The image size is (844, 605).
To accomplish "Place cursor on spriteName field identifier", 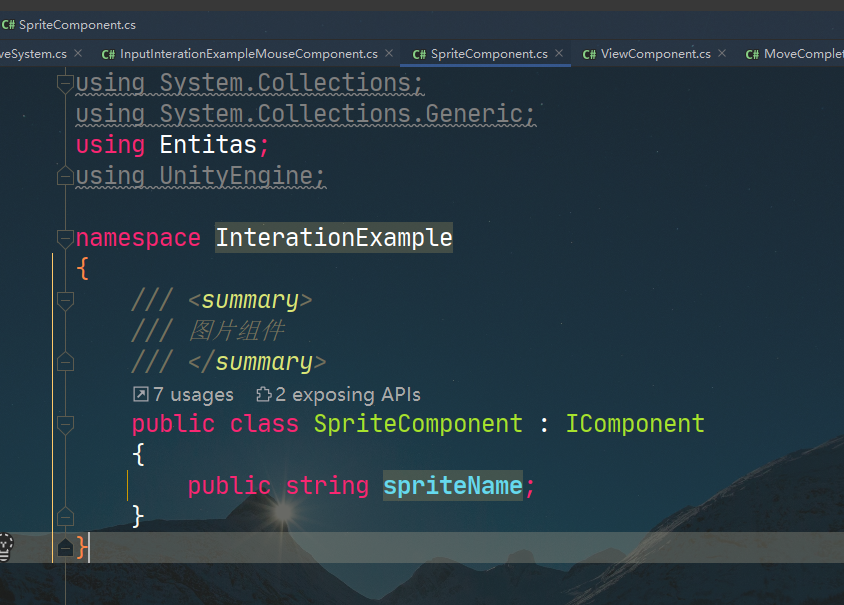I will [x=453, y=486].
